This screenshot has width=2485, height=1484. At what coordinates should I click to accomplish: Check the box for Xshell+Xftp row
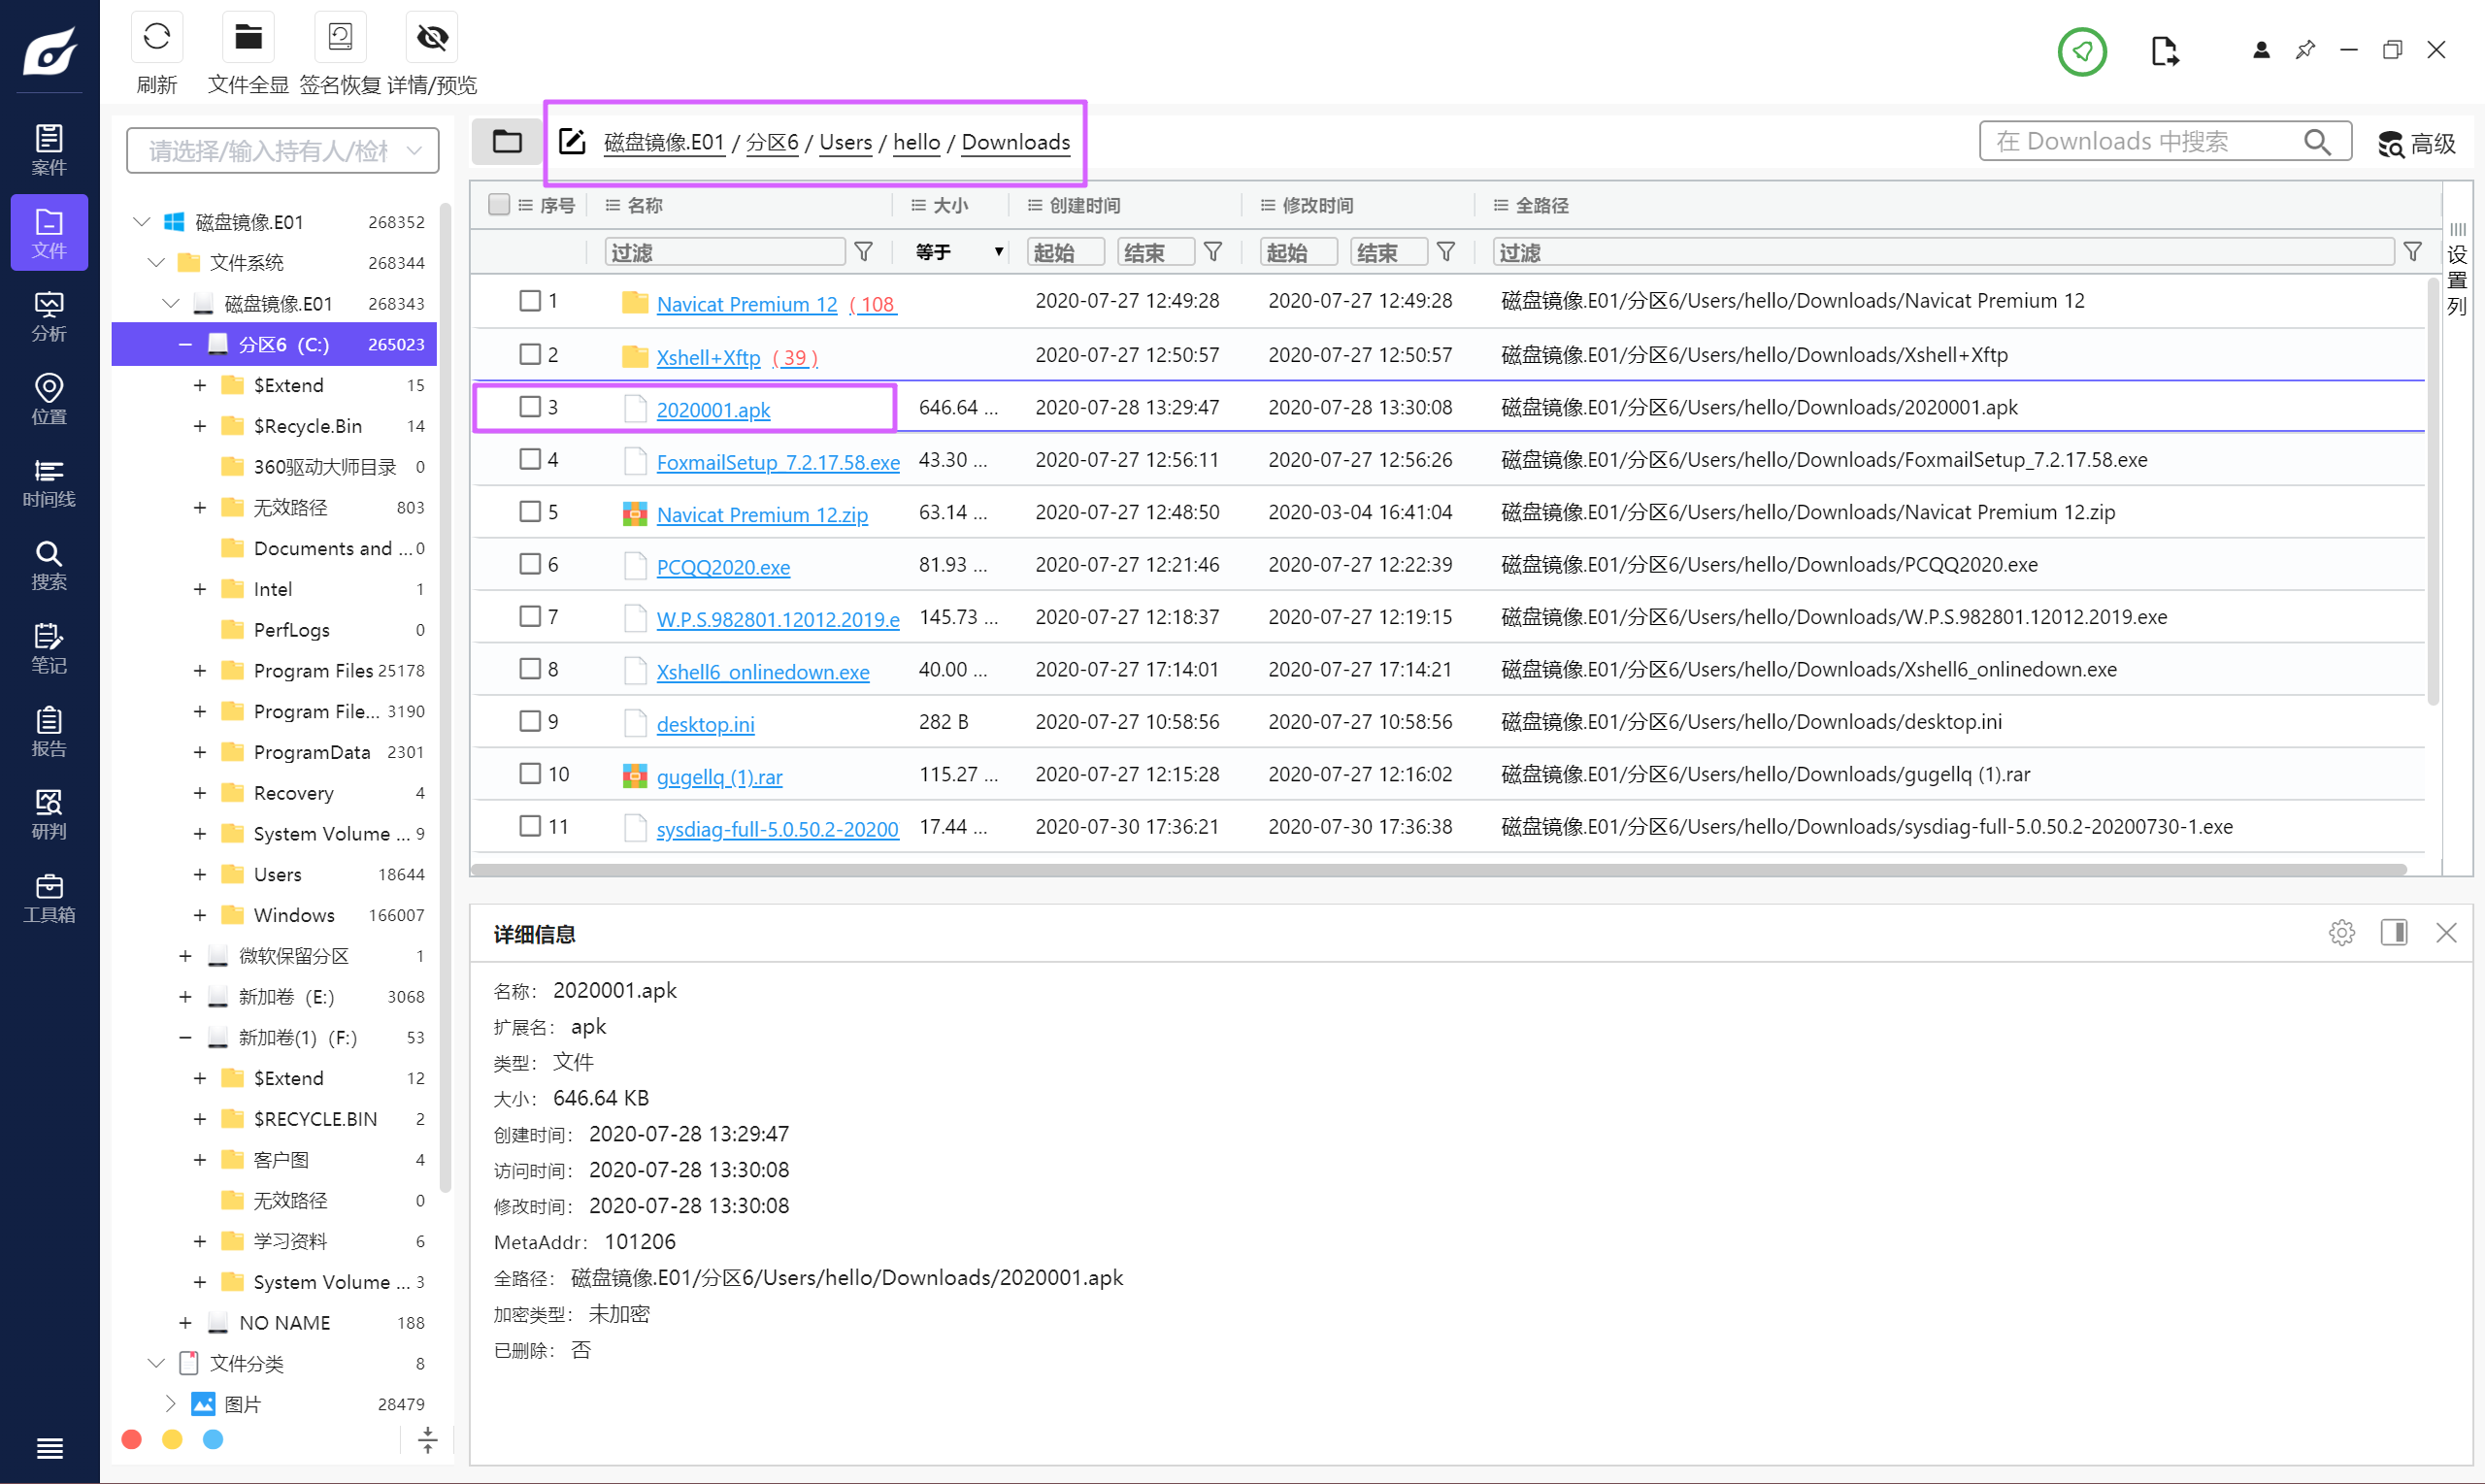pos(530,354)
